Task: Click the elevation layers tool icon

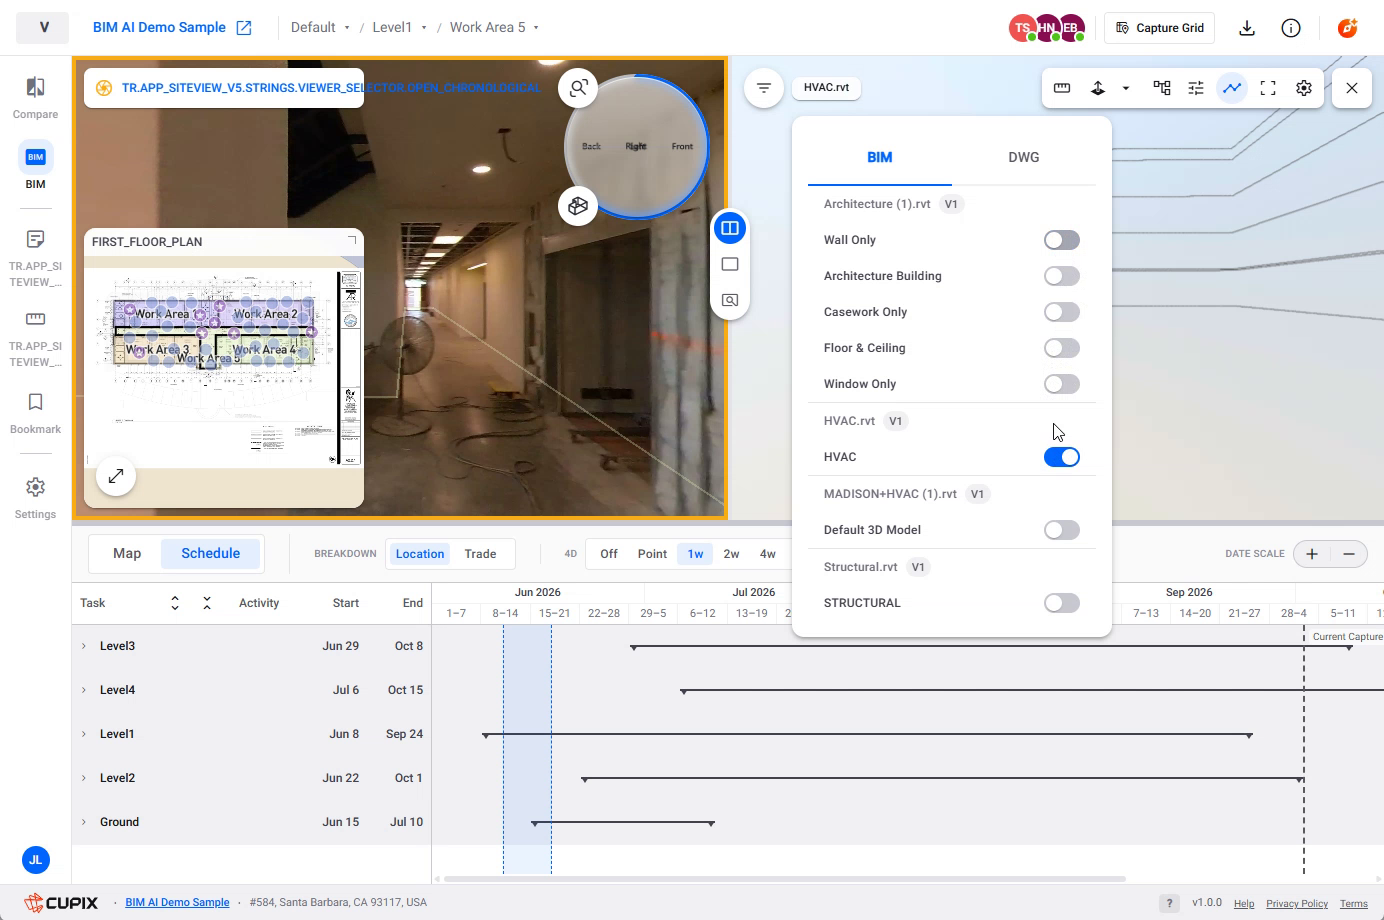Action: point(1098,88)
